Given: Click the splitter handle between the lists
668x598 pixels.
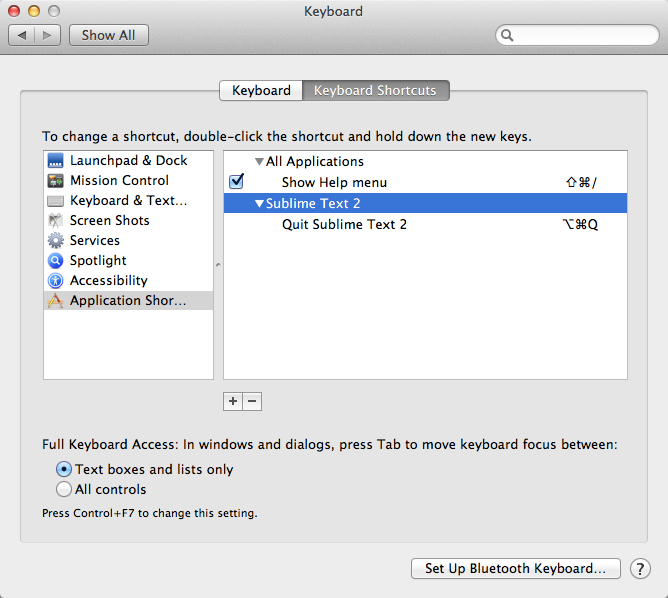Looking at the screenshot, I should (218, 265).
